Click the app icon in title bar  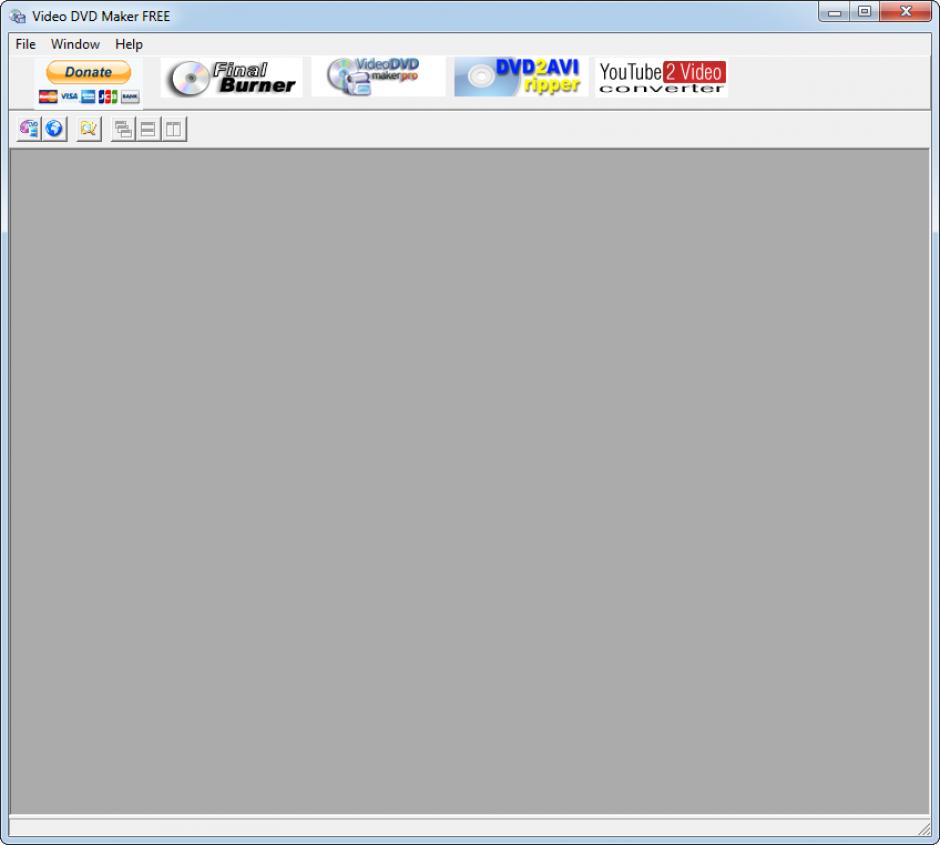[17, 16]
